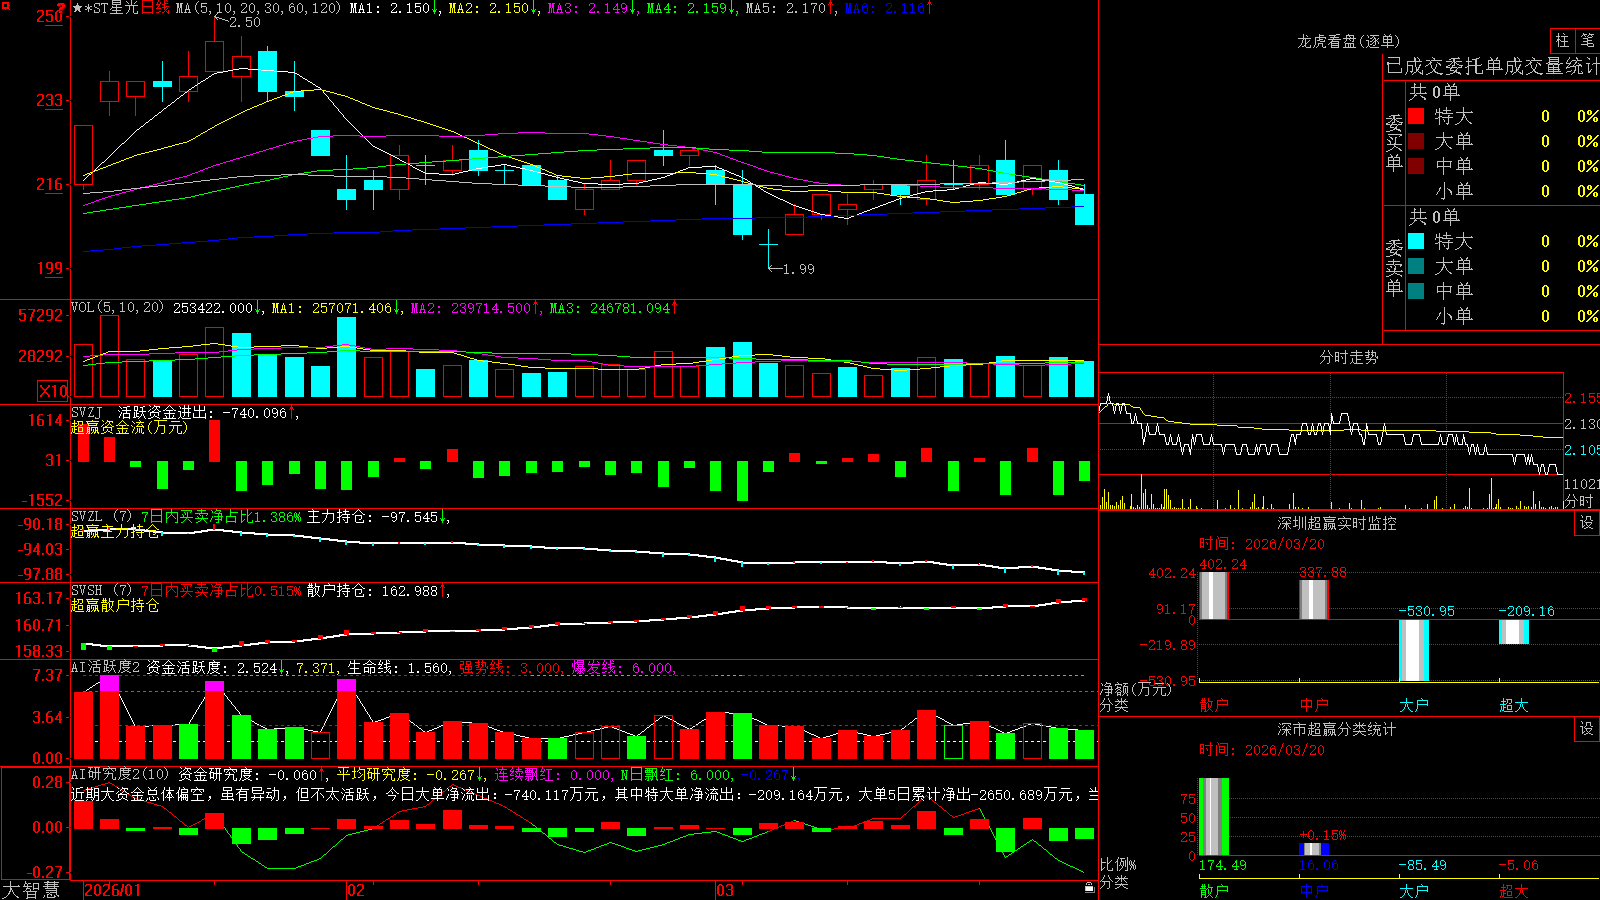Click the 时间: 2026/03/20 text in 实时监控
The height and width of the screenshot is (900, 1600).
[1262, 544]
